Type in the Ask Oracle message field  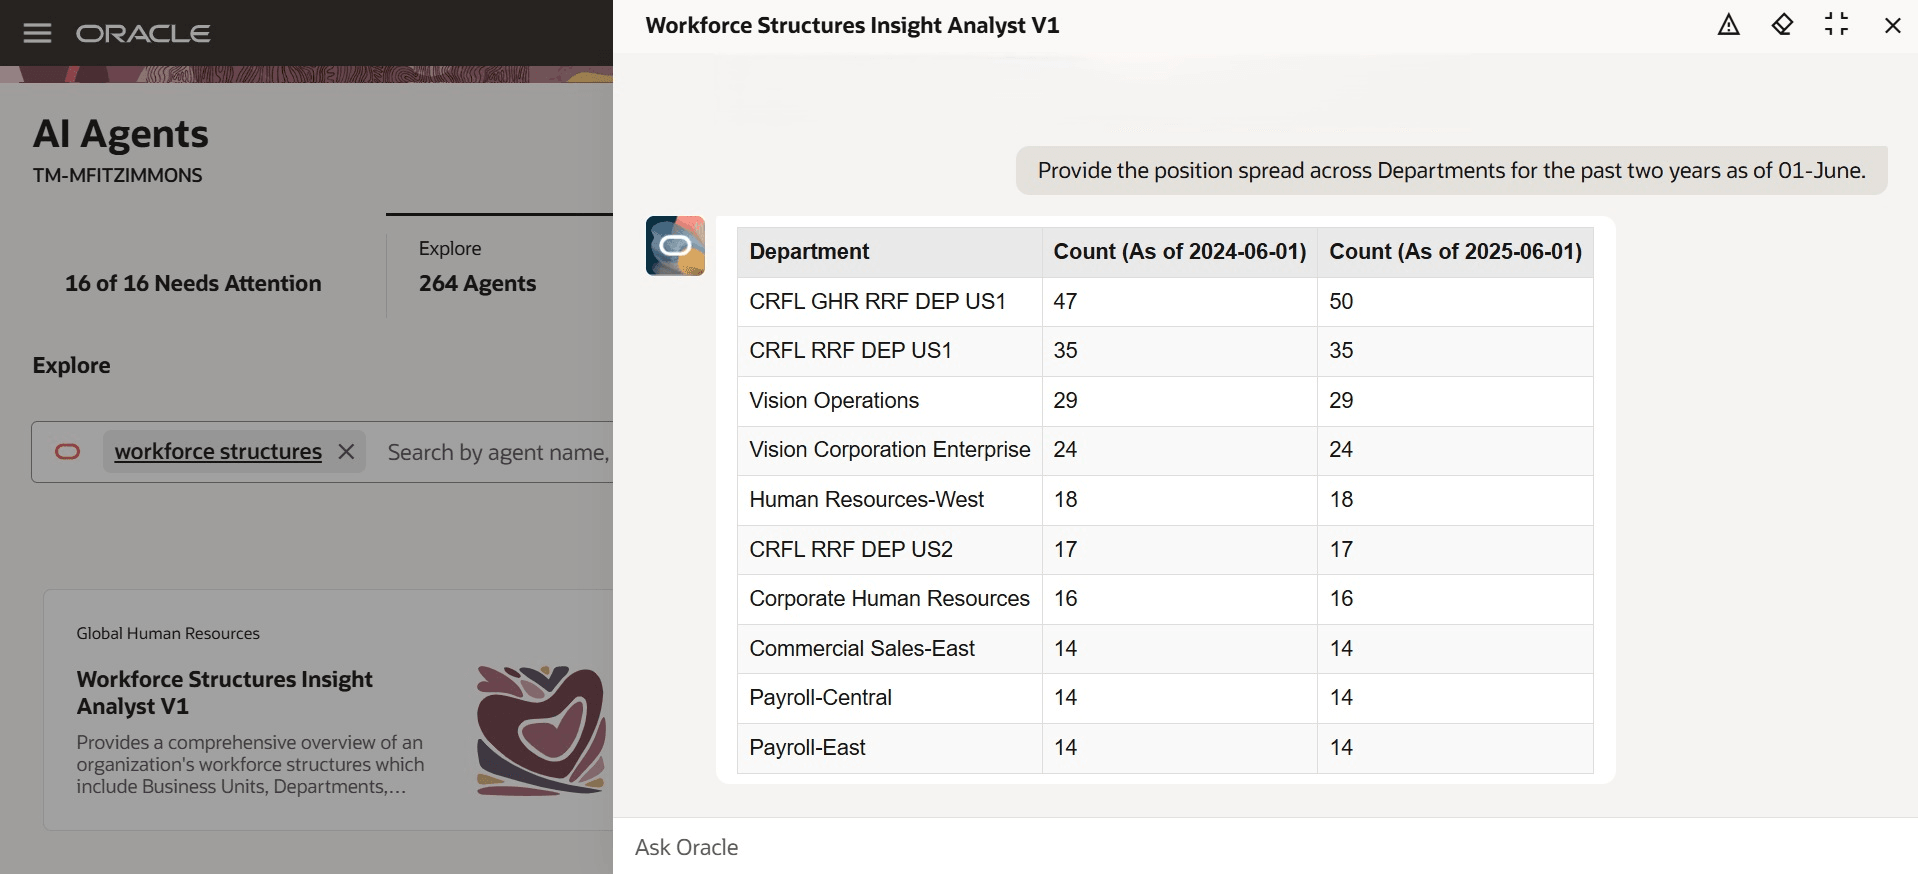pos(1200,847)
